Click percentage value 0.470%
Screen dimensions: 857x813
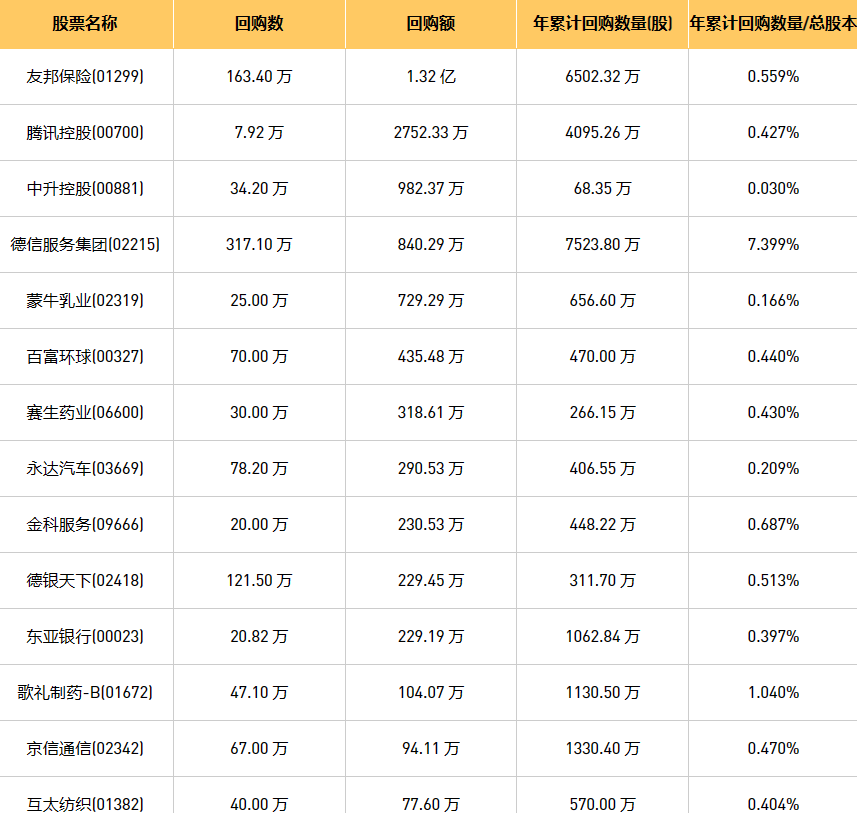click(773, 748)
